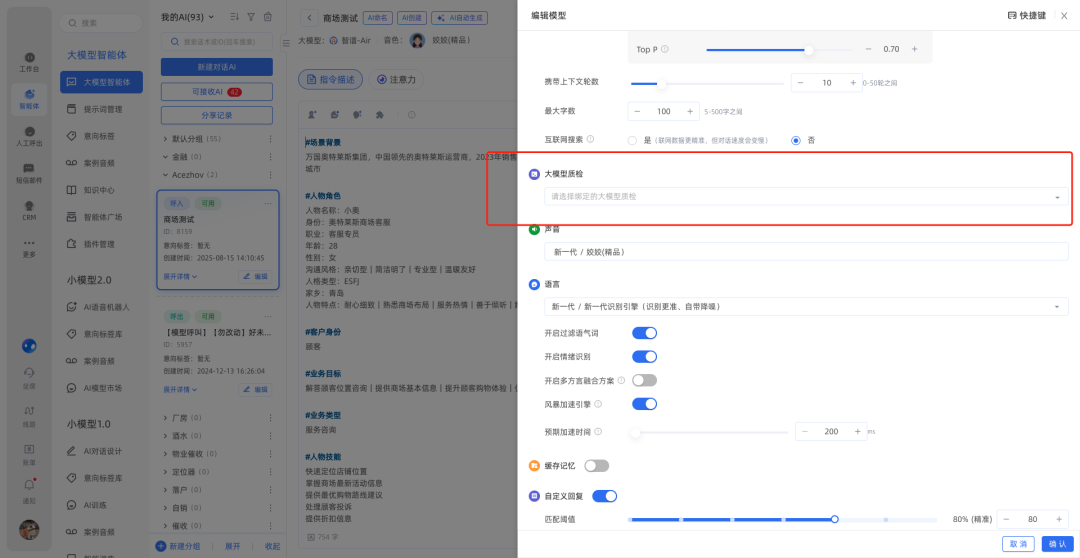Enable the 开启多方言融合方案 switch
The image size is (1080, 558).
644,380
